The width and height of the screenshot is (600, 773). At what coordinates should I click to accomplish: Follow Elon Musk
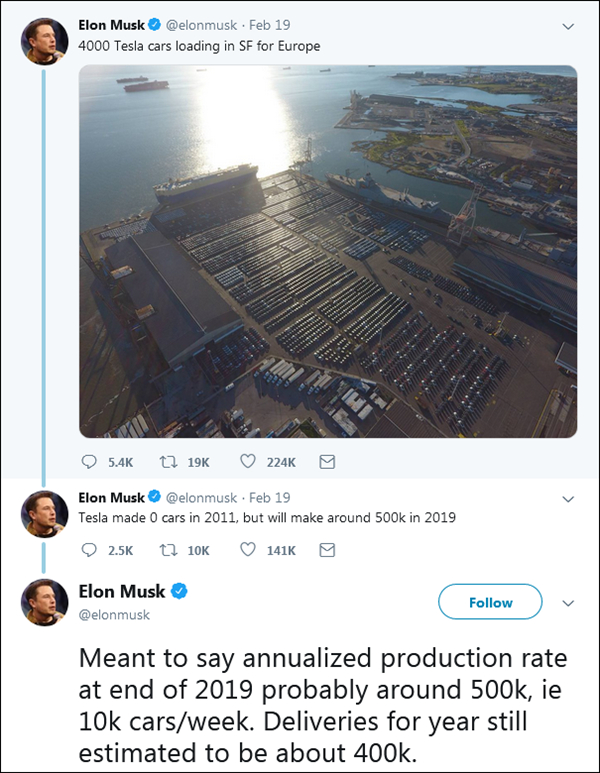[x=490, y=603]
